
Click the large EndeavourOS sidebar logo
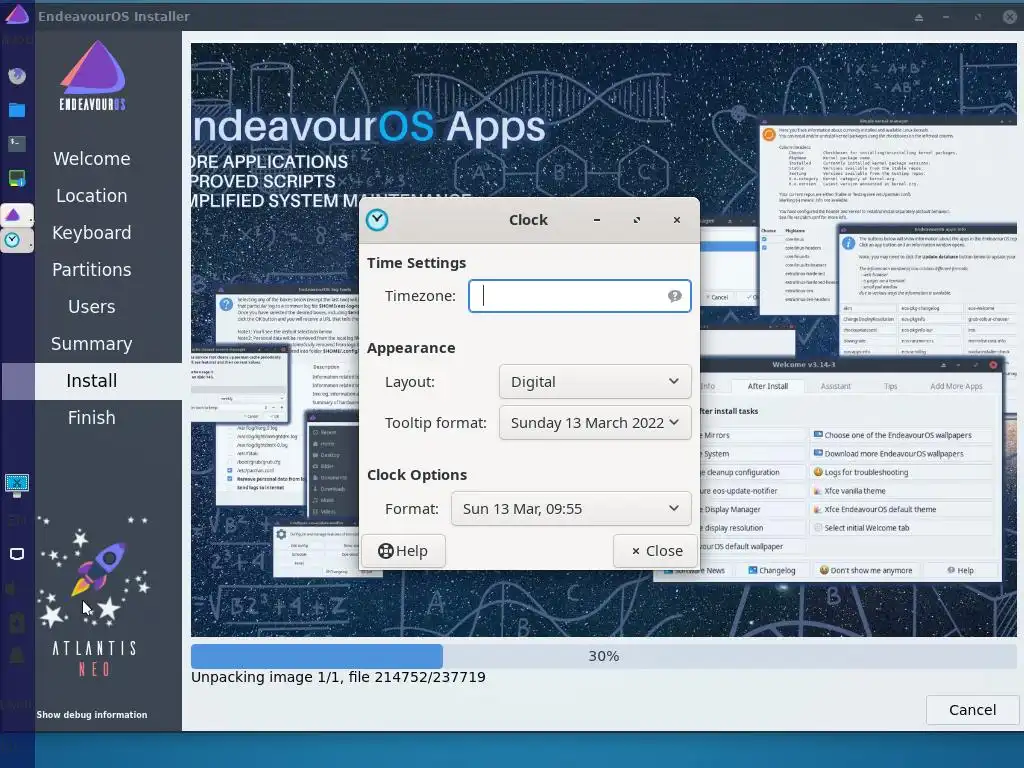tap(93, 76)
